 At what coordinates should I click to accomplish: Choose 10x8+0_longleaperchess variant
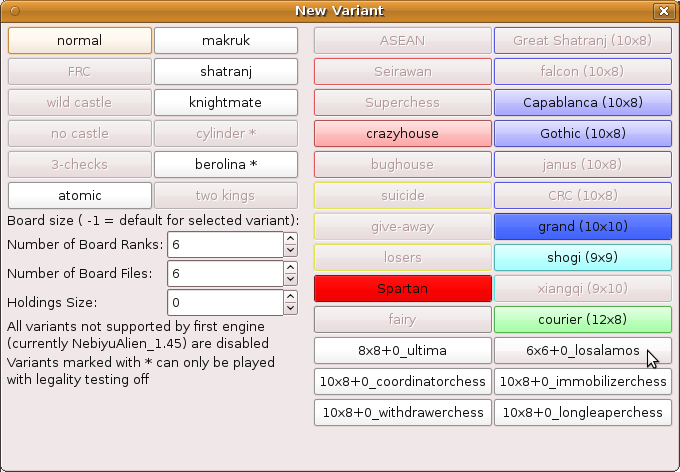[583, 413]
